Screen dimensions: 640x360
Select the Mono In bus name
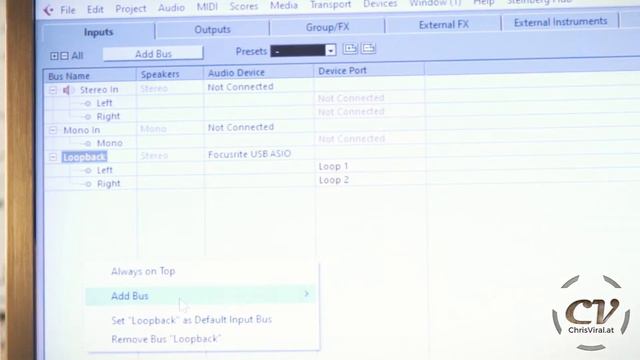click(82, 130)
